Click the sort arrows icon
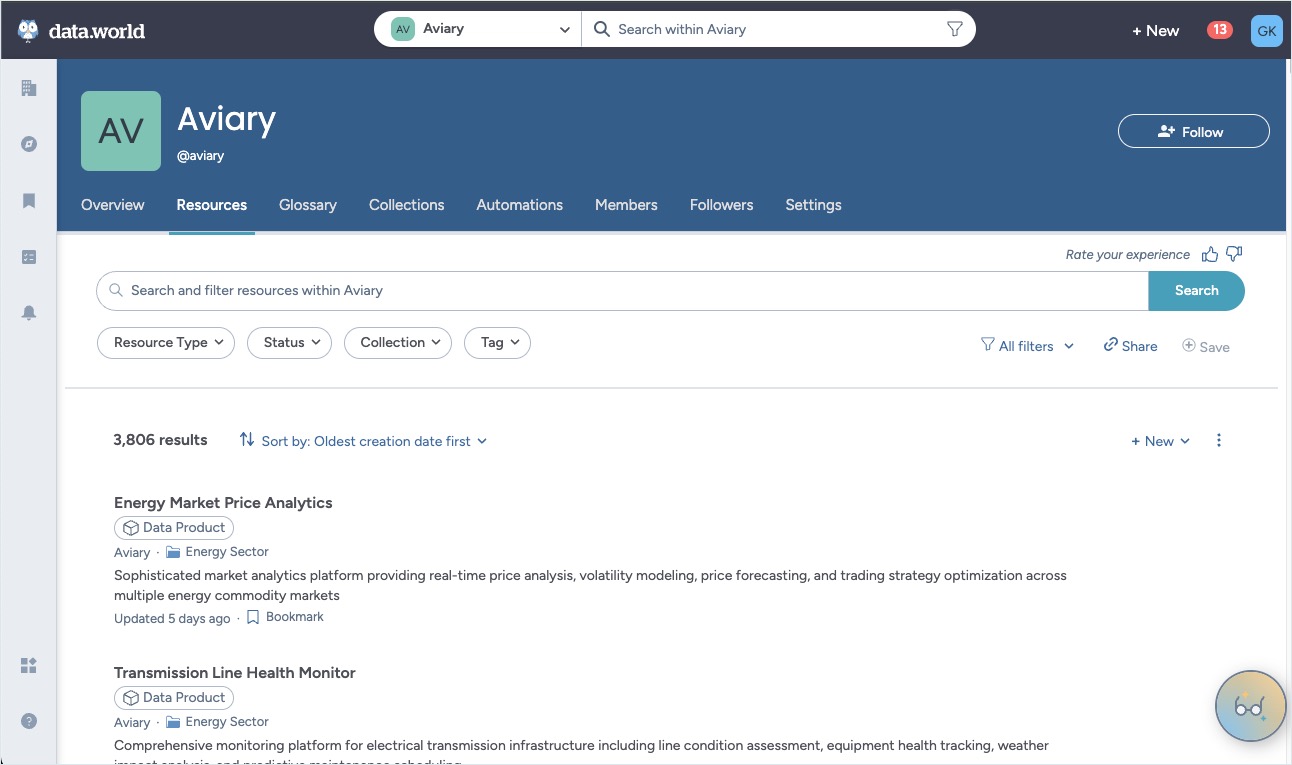 [x=247, y=440]
